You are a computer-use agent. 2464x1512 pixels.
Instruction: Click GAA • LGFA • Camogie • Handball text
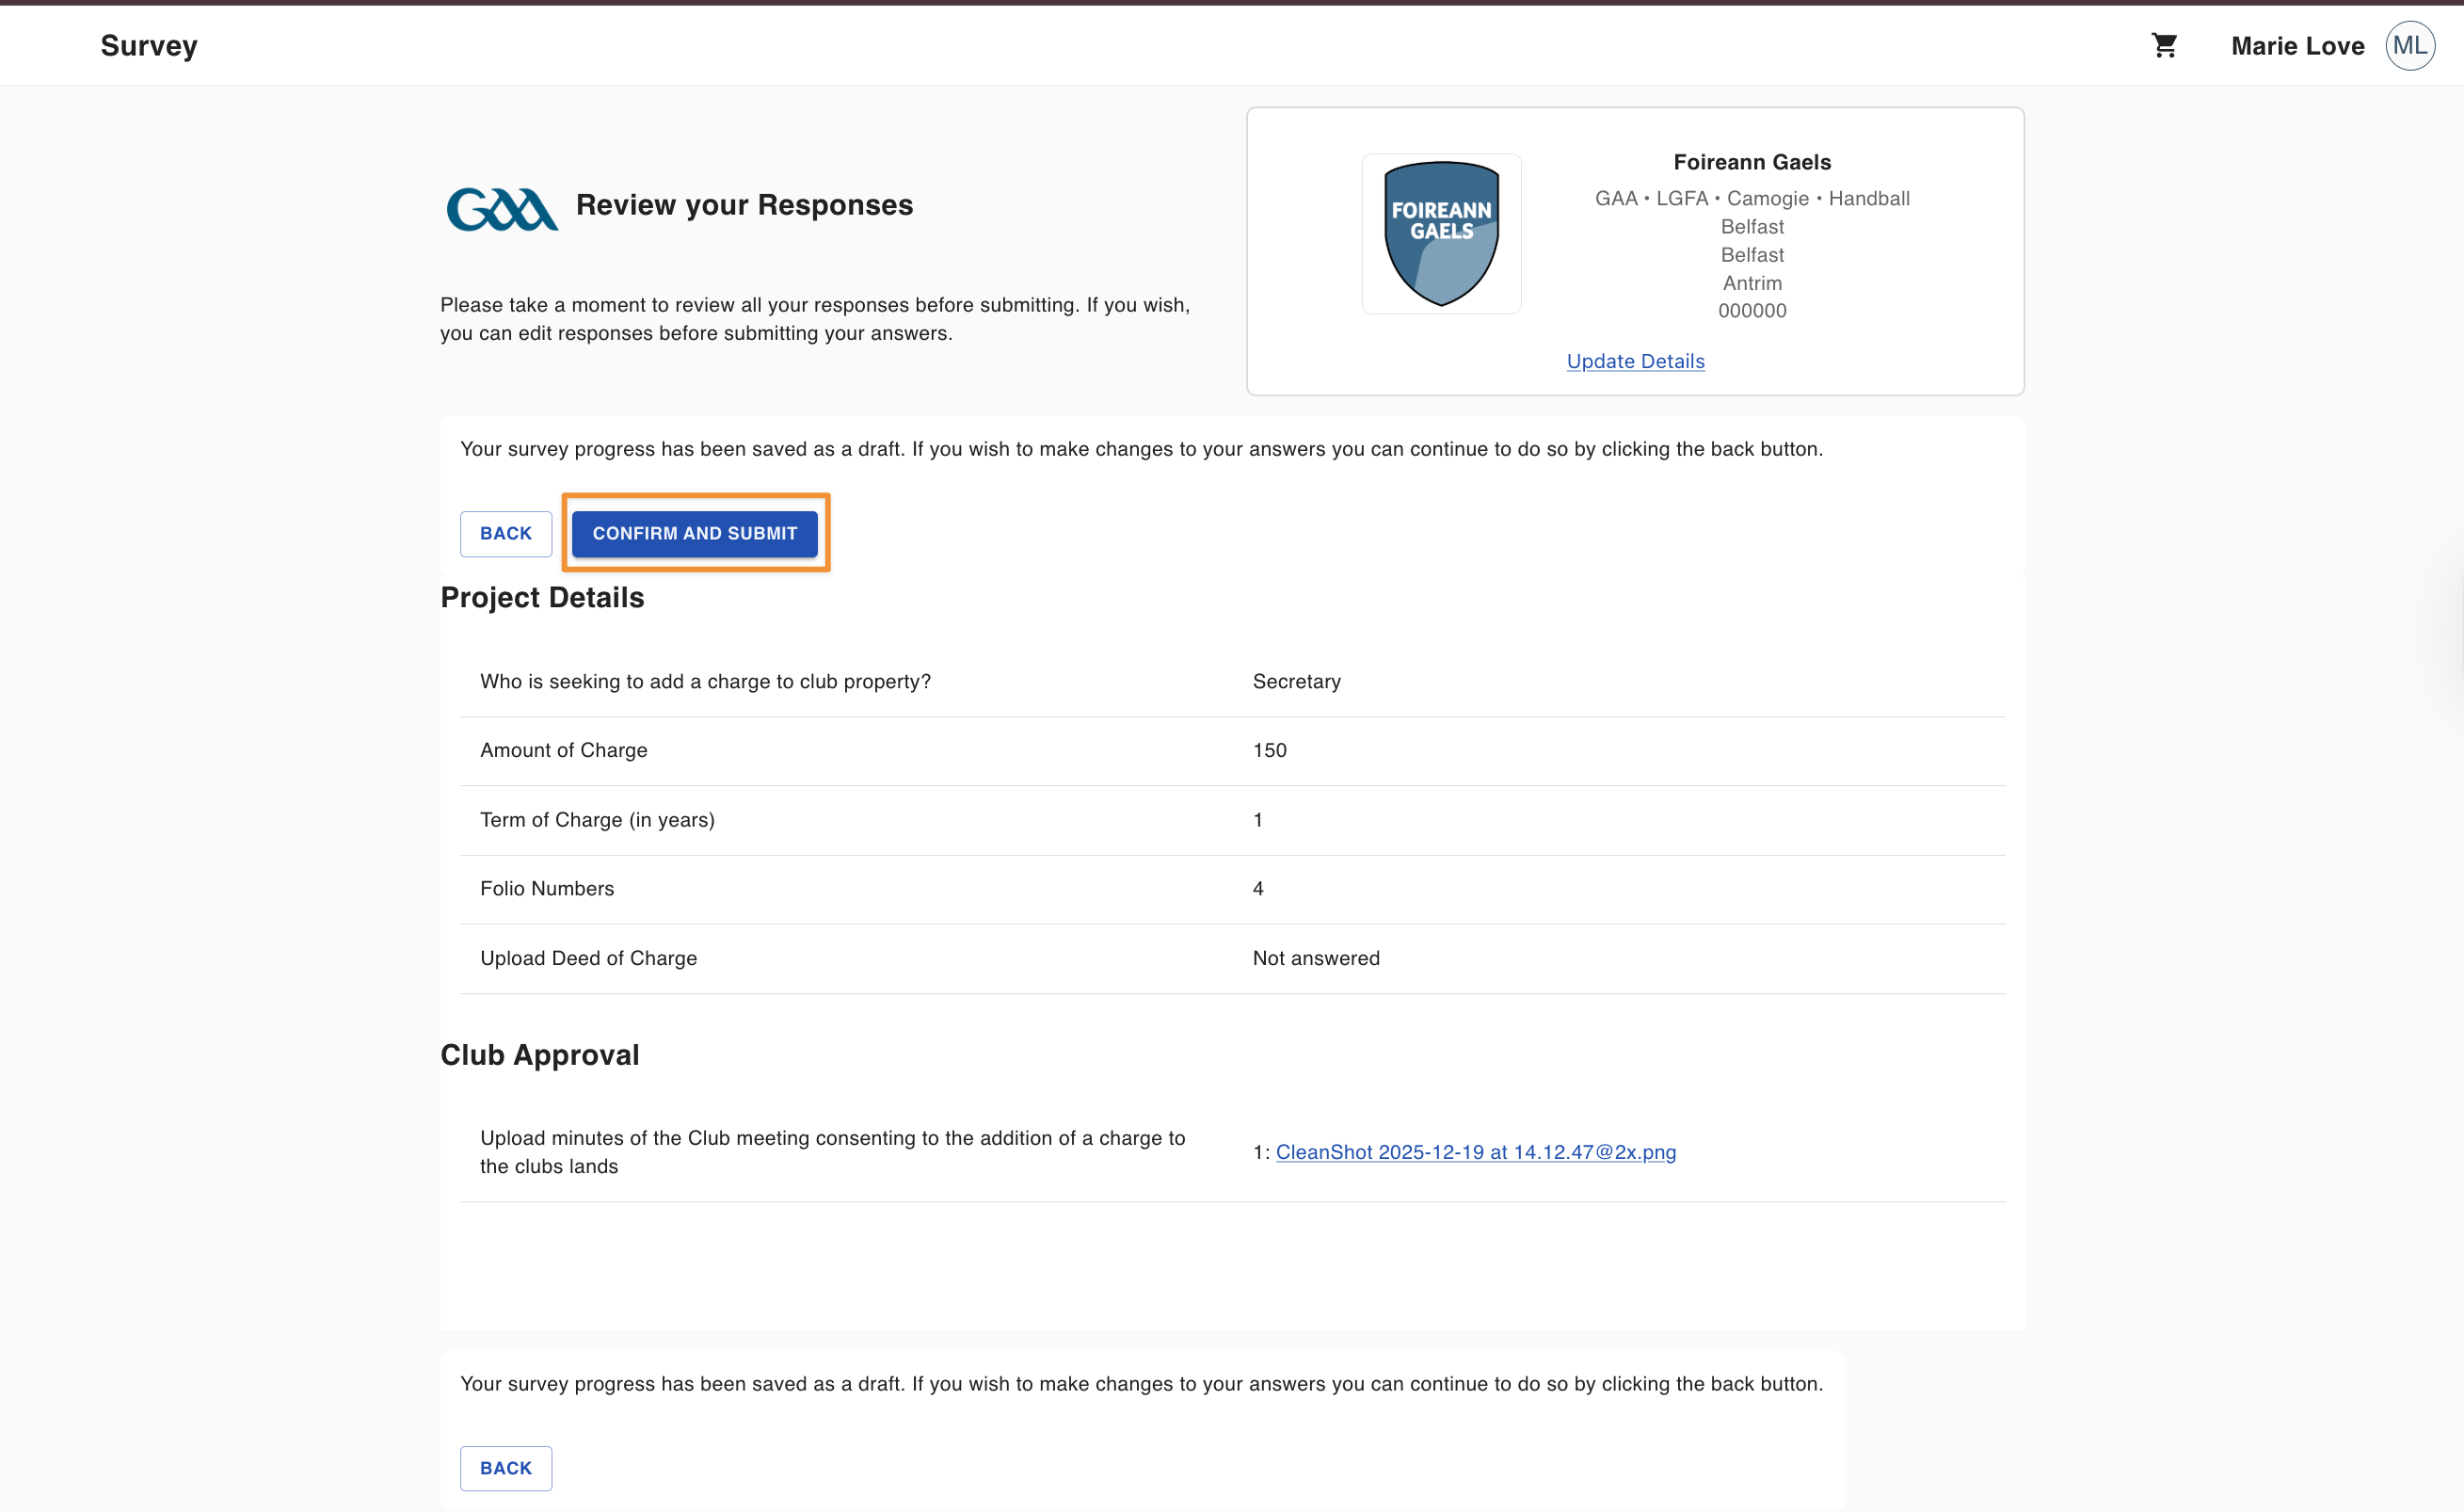pyautogui.click(x=1752, y=198)
